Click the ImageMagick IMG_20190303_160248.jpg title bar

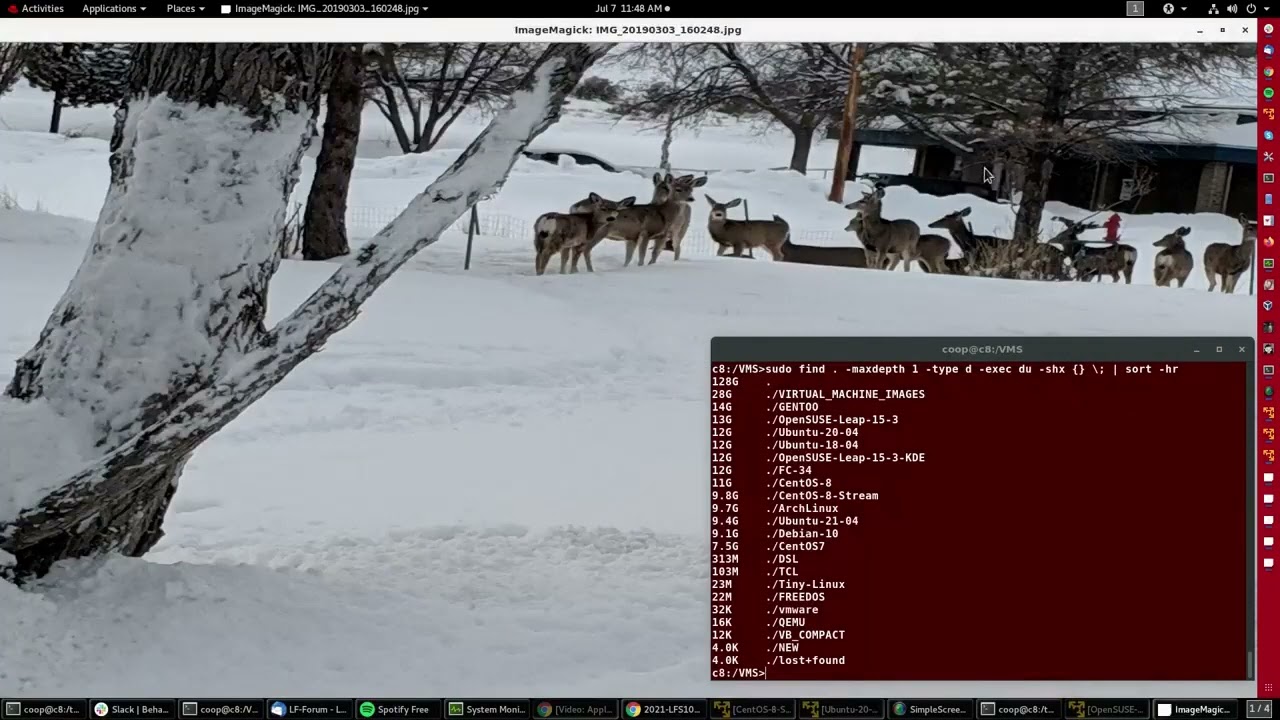628,30
